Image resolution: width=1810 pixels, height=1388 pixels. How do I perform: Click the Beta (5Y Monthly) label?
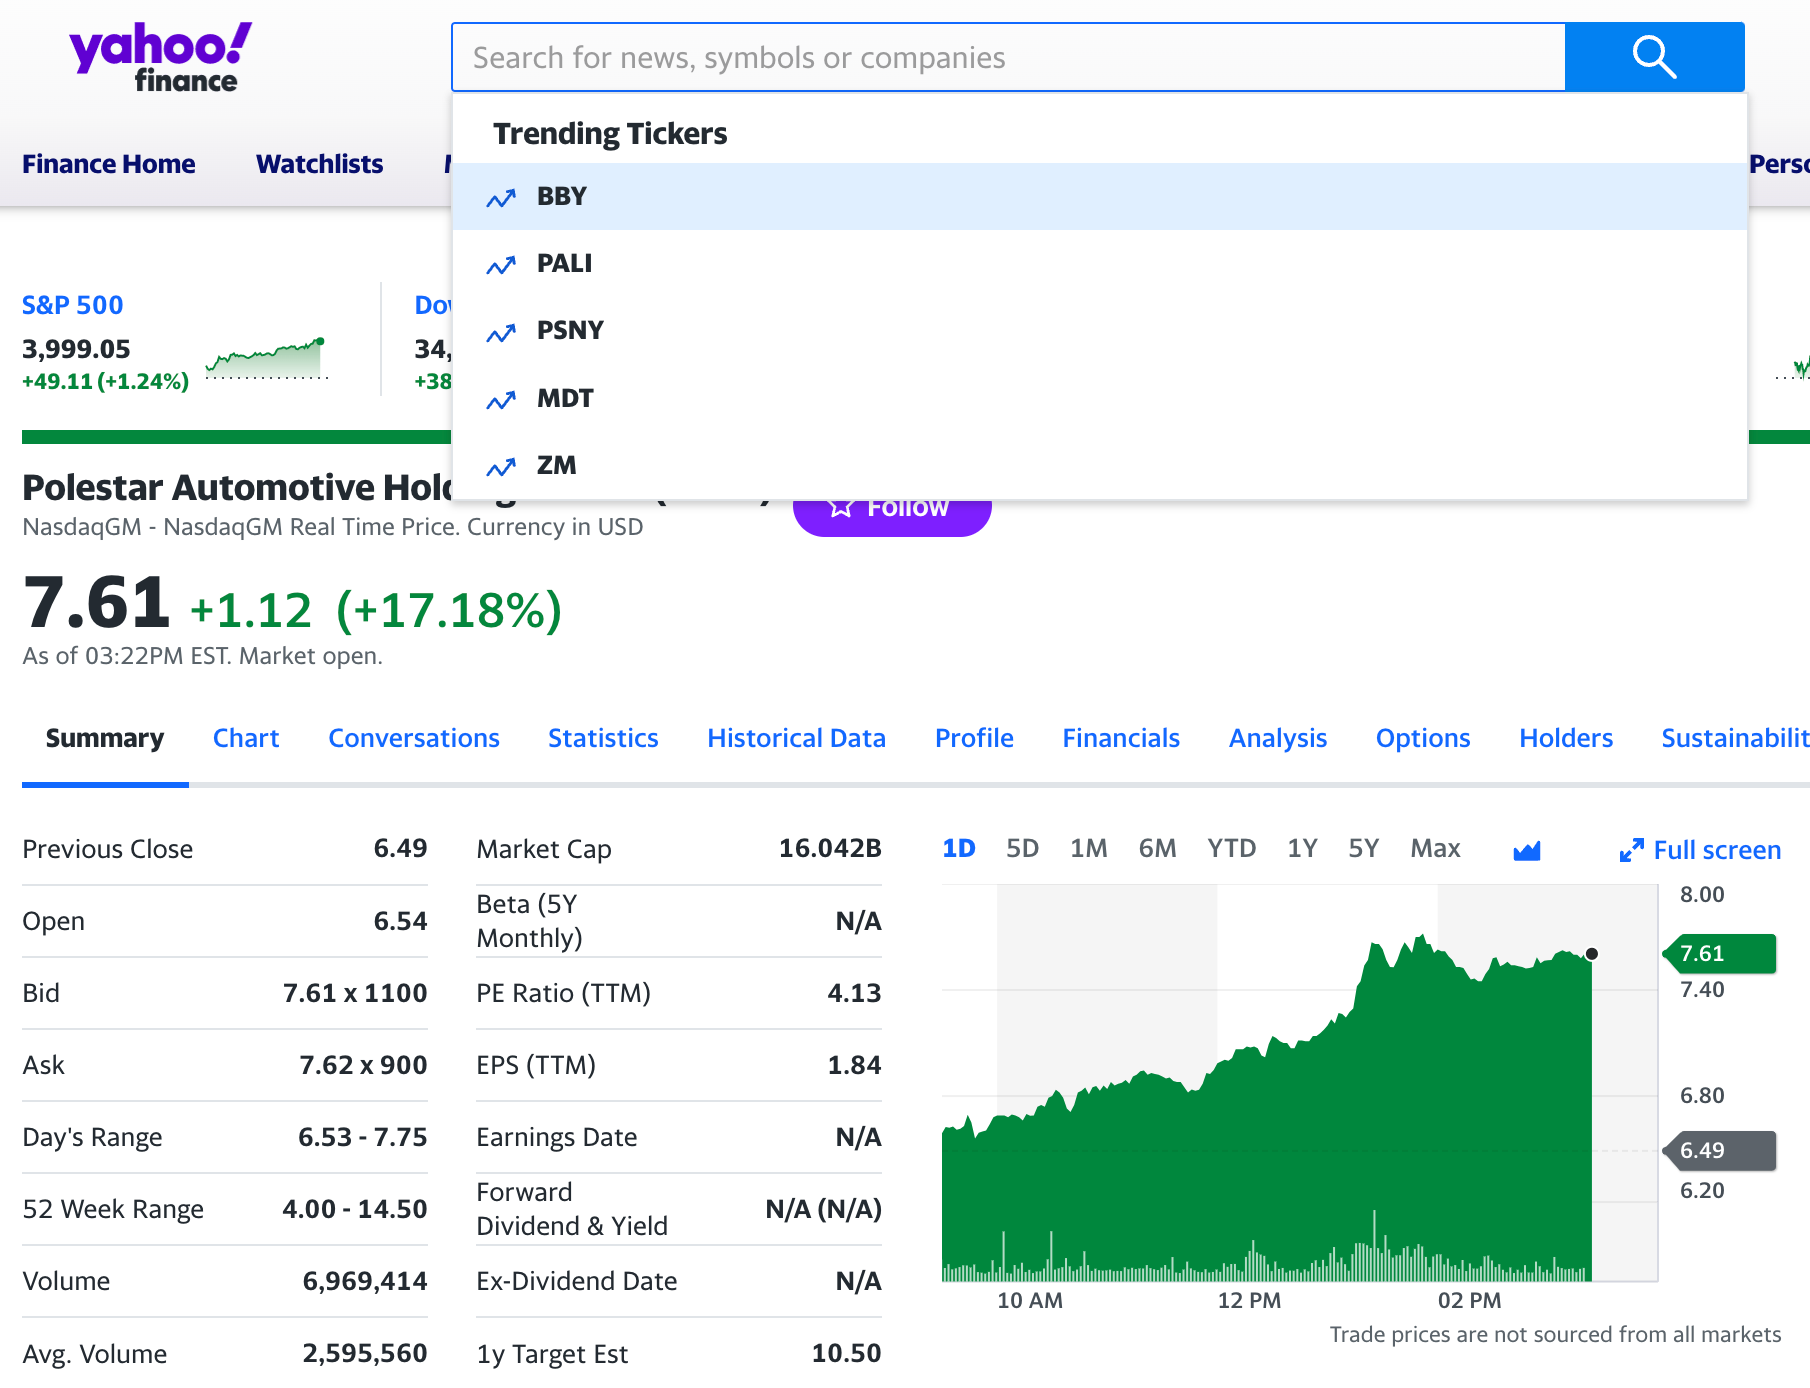click(529, 921)
